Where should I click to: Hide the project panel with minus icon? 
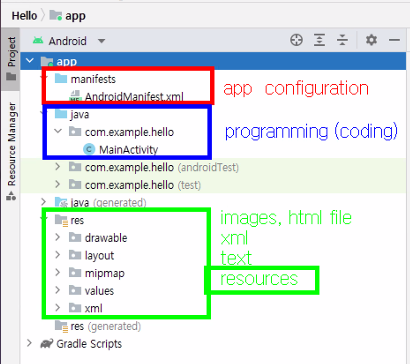tap(394, 40)
